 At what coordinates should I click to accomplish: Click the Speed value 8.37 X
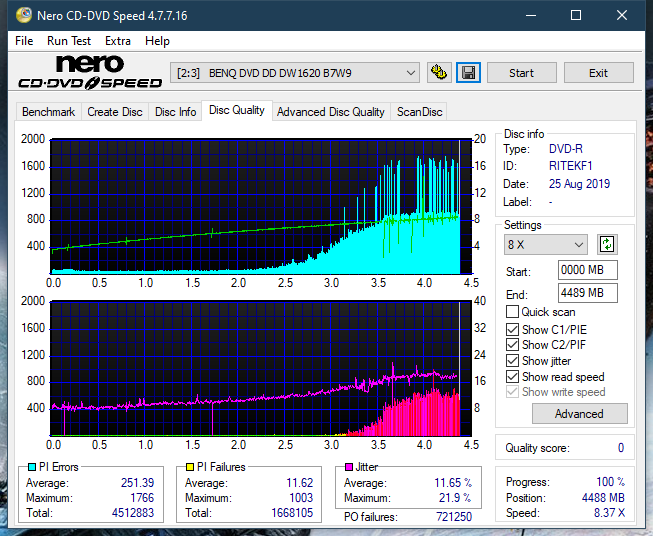[609, 513]
